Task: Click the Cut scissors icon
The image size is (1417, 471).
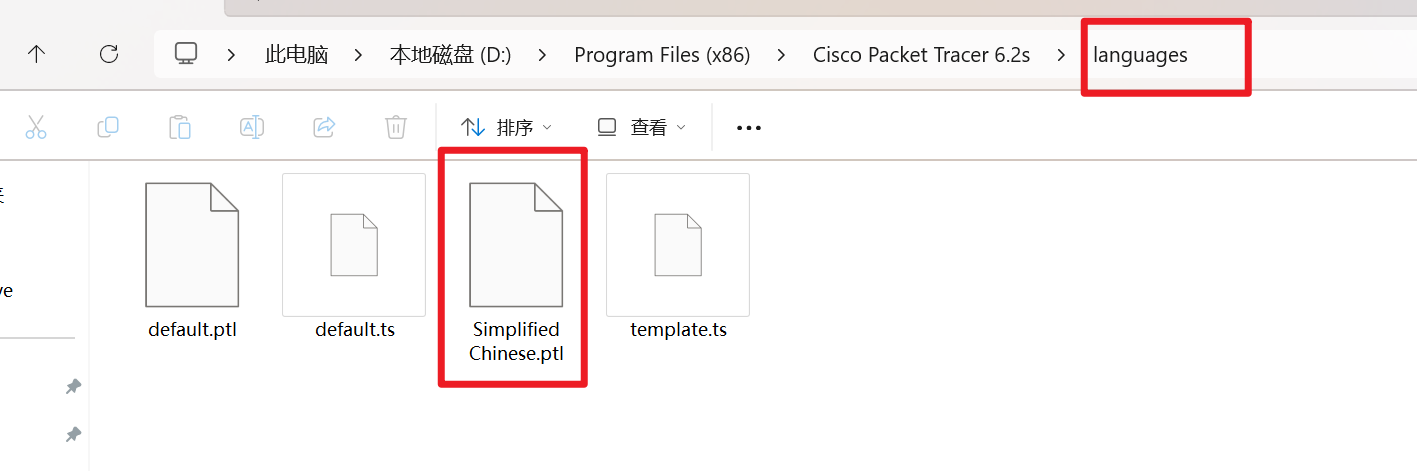Action: click(36, 127)
